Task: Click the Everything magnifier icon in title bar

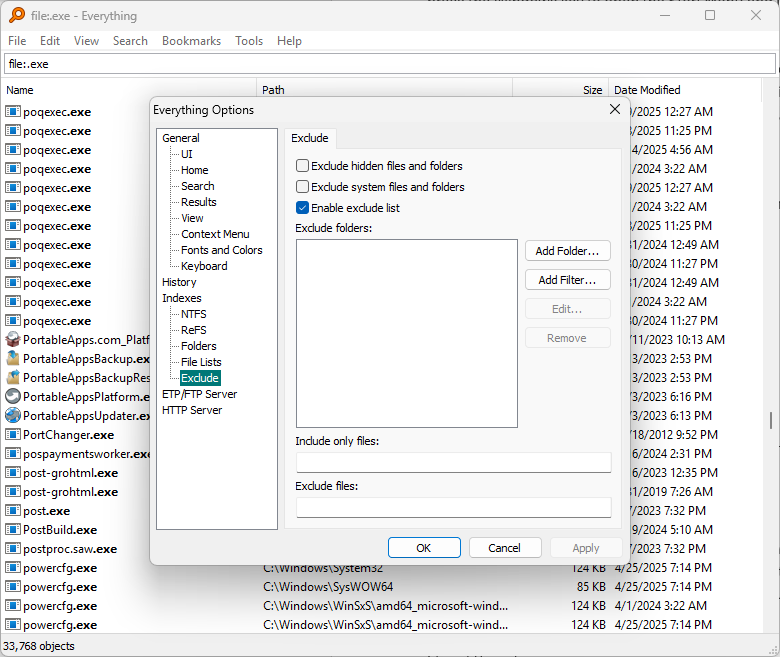Action: [16, 15]
